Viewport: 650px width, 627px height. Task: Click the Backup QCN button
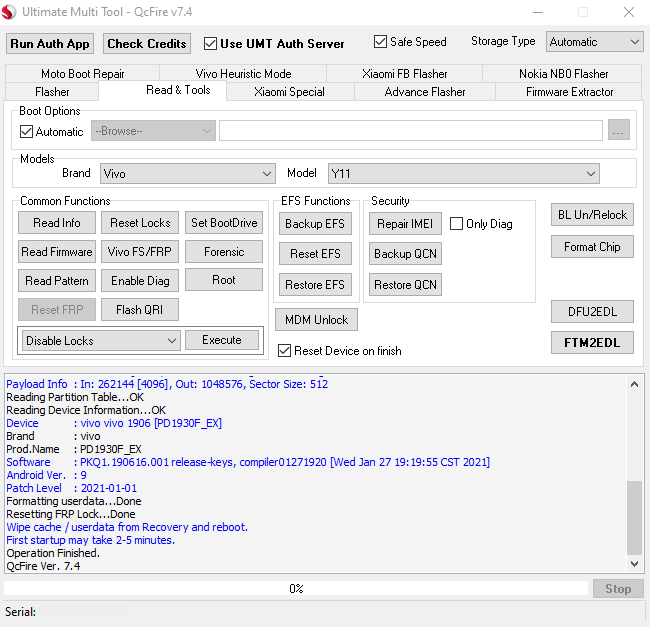point(405,254)
